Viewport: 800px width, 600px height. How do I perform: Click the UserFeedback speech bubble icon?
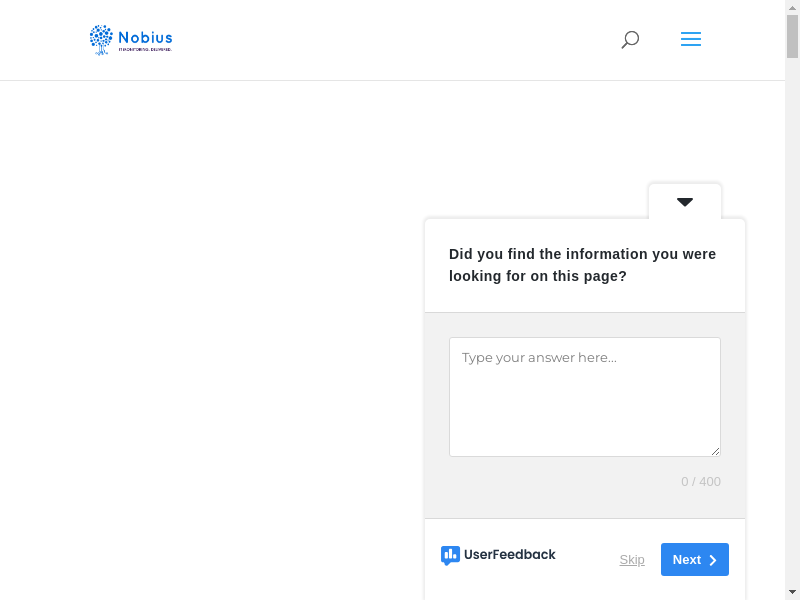[450, 555]
